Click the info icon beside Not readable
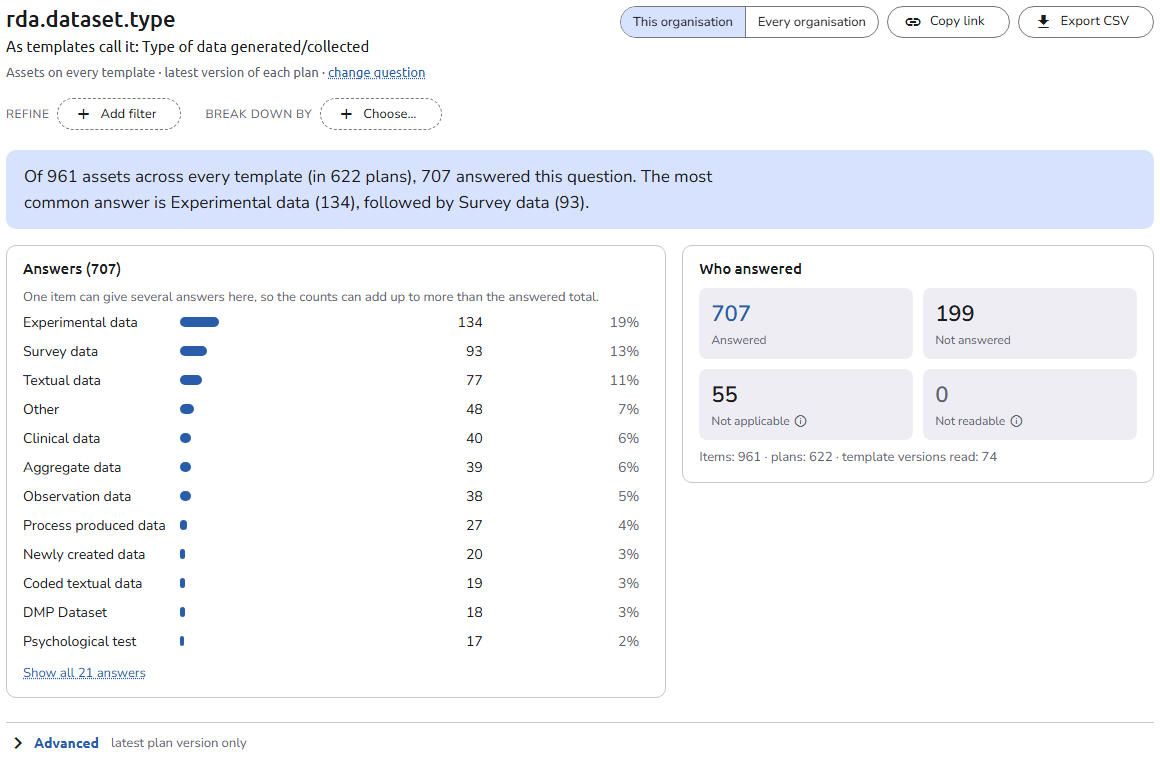 (x=1016, y=421)
